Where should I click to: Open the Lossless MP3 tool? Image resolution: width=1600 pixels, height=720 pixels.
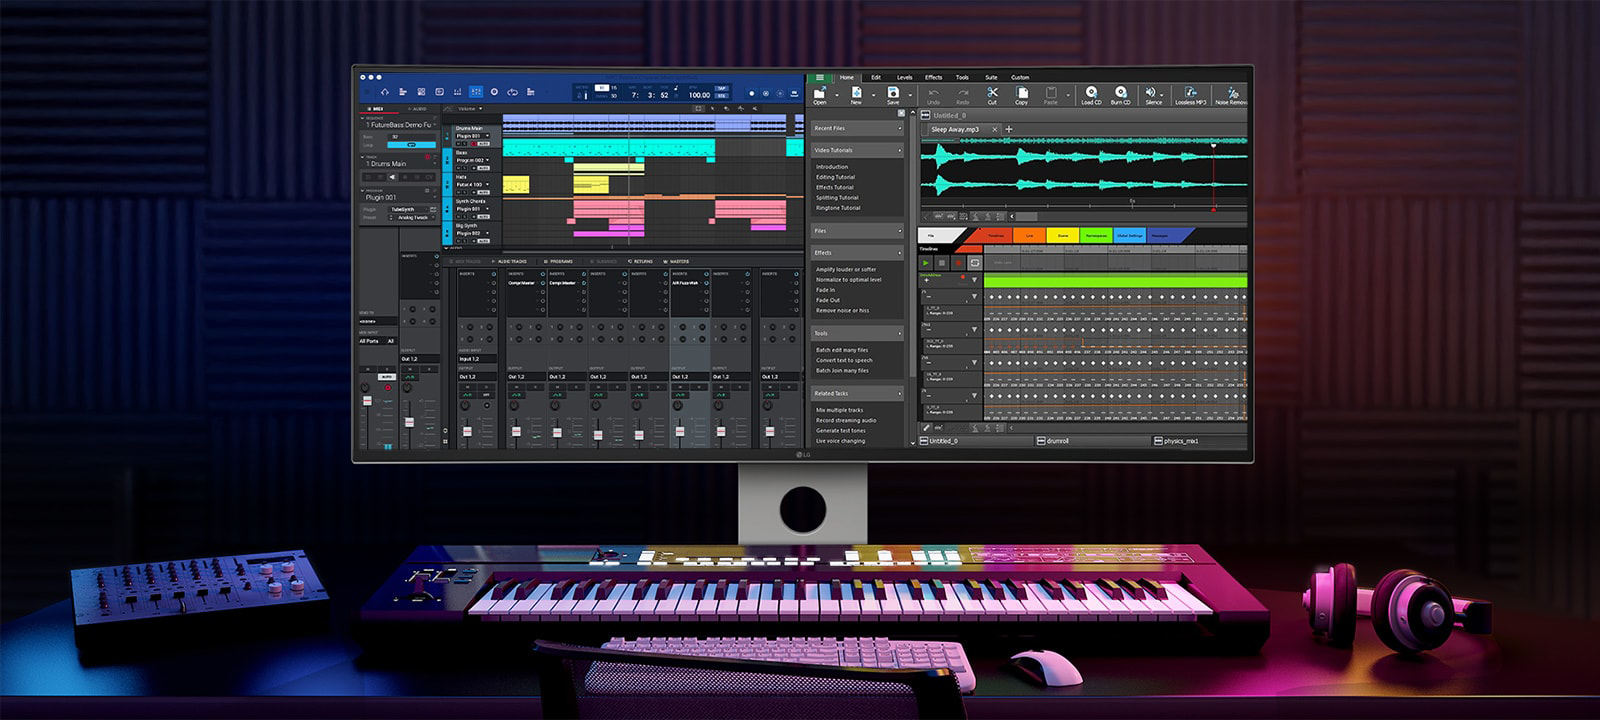1190,93
